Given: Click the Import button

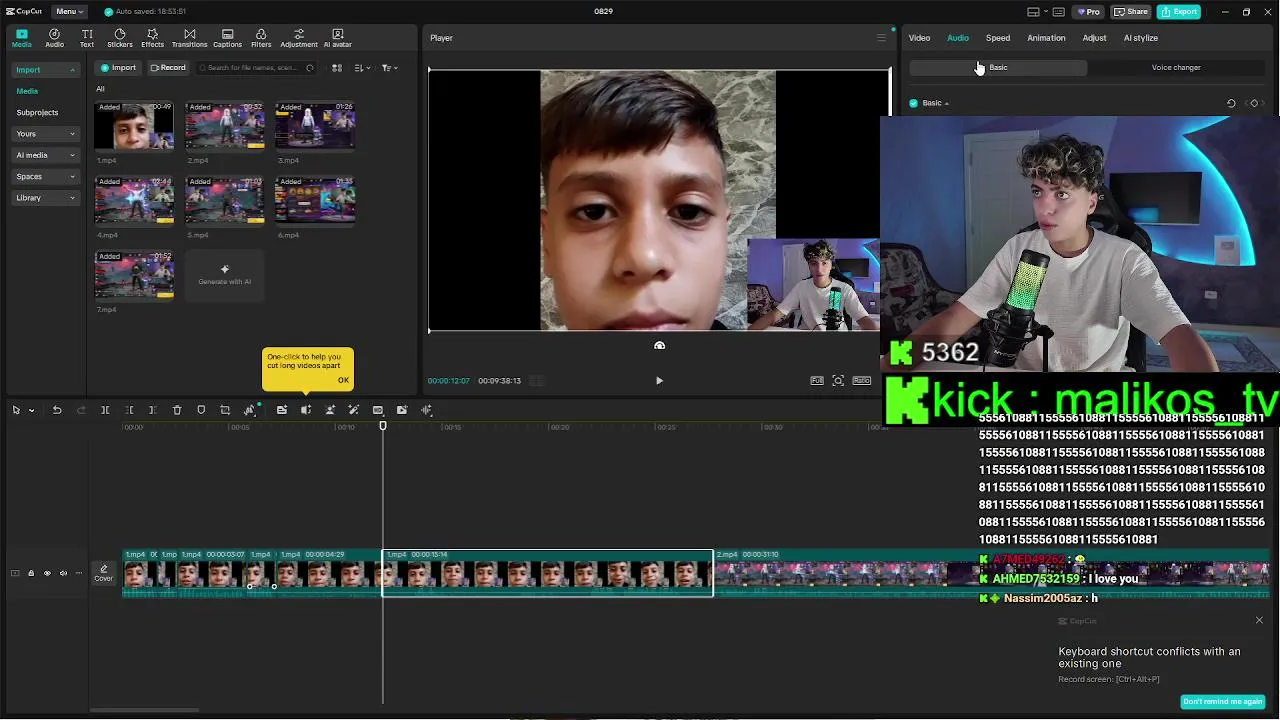Looking at the screenshot, I should click(118, 68).
